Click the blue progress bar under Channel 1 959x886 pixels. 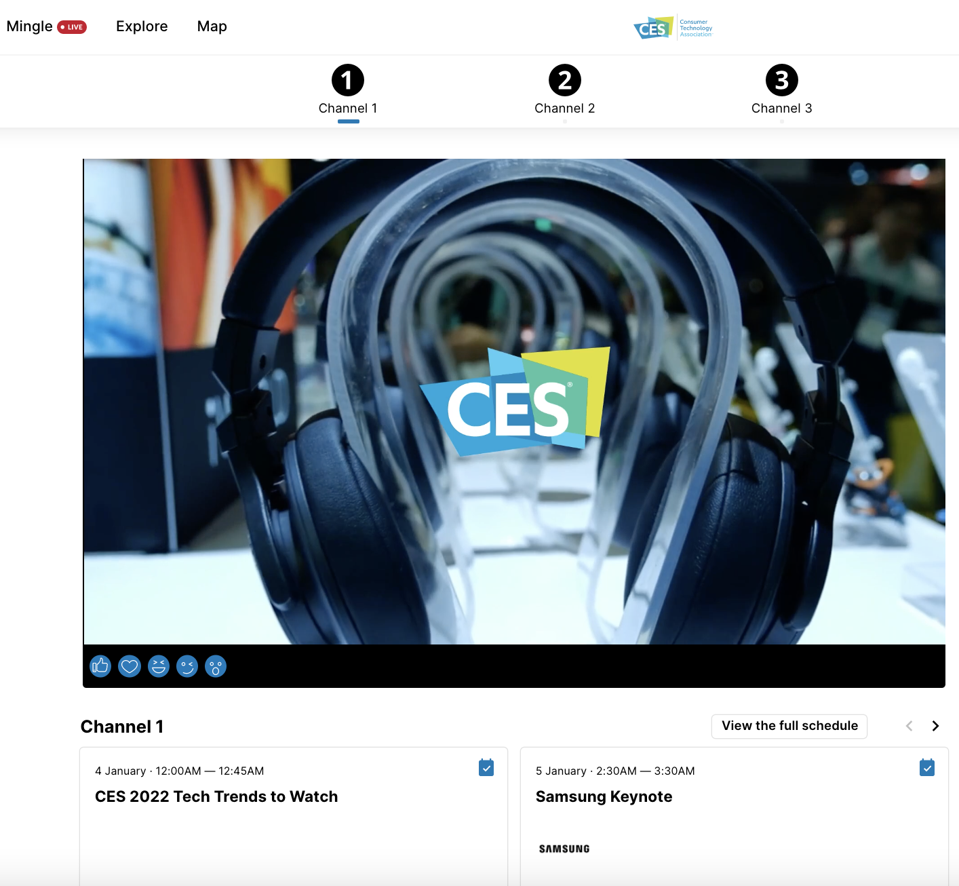point(347,122)
